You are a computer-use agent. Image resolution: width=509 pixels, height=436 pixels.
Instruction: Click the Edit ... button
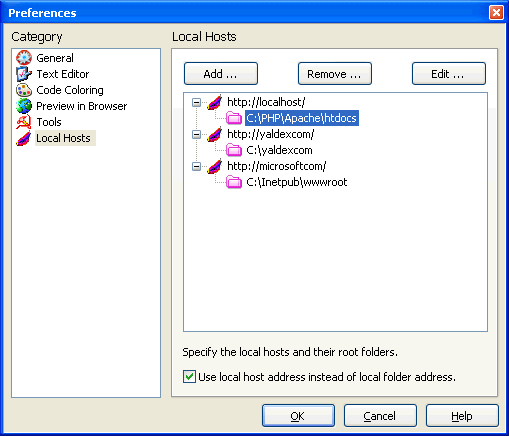[x=449, y=74]
